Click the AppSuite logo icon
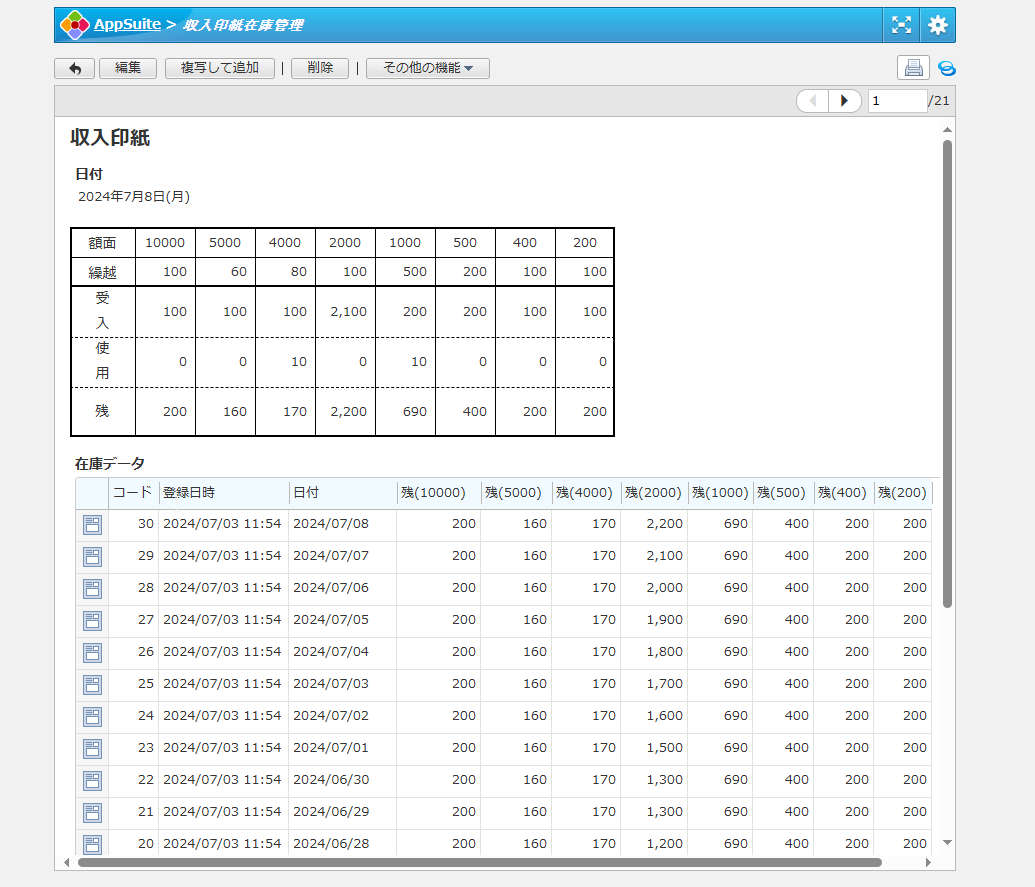Screen dimensions: 1035x887 tap(74, 25)
